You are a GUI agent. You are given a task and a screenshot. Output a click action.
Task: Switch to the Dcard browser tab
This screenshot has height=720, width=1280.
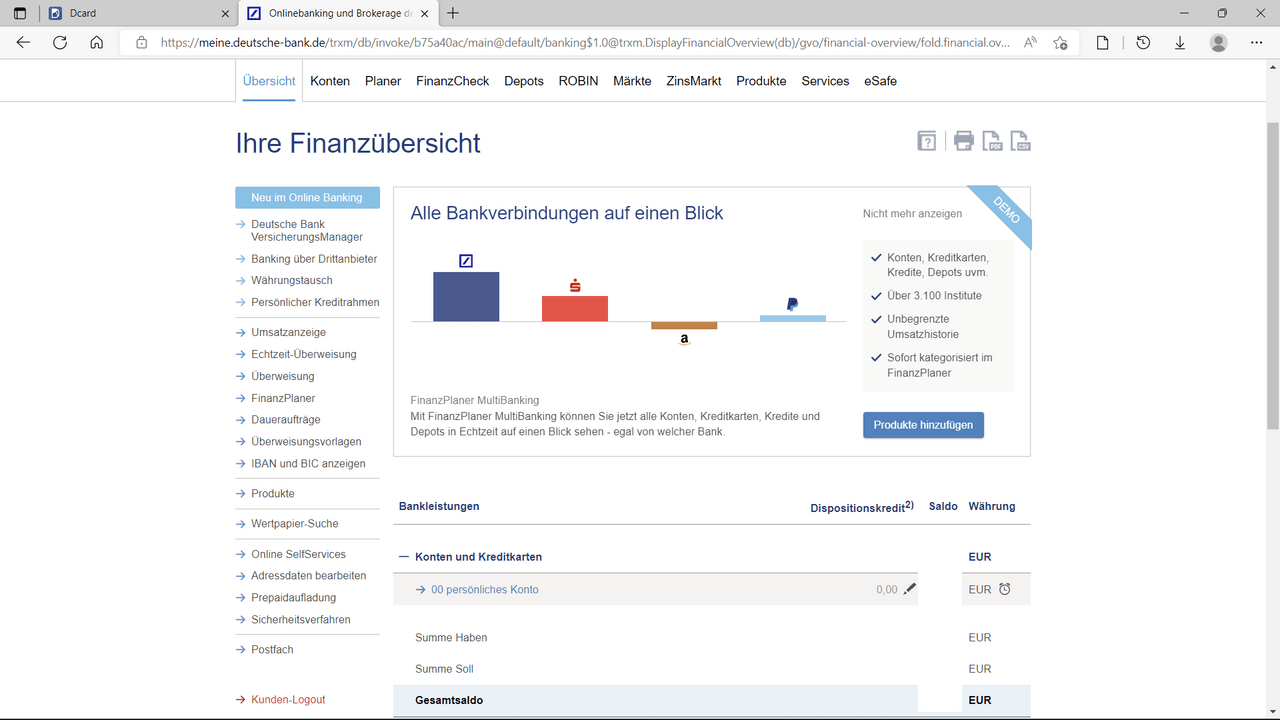tap(138, 13)
